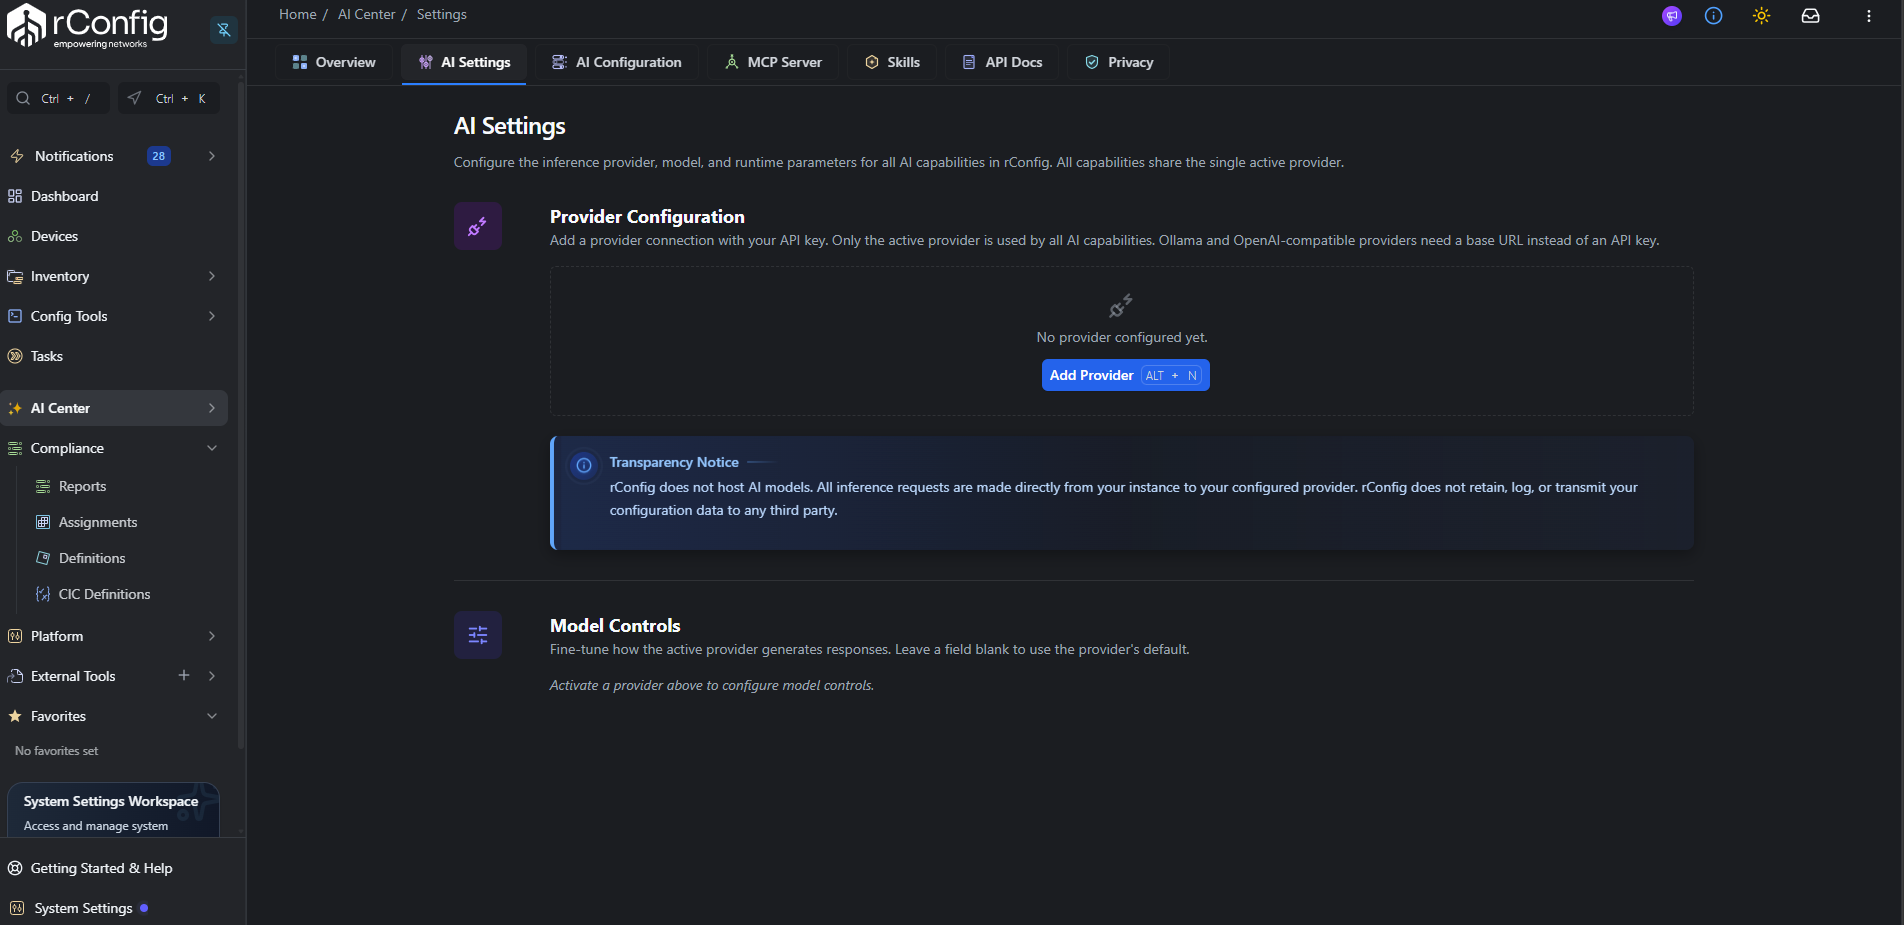Open the API Docs tab
Screen dimensions: 1904x925
(1002, 62)
